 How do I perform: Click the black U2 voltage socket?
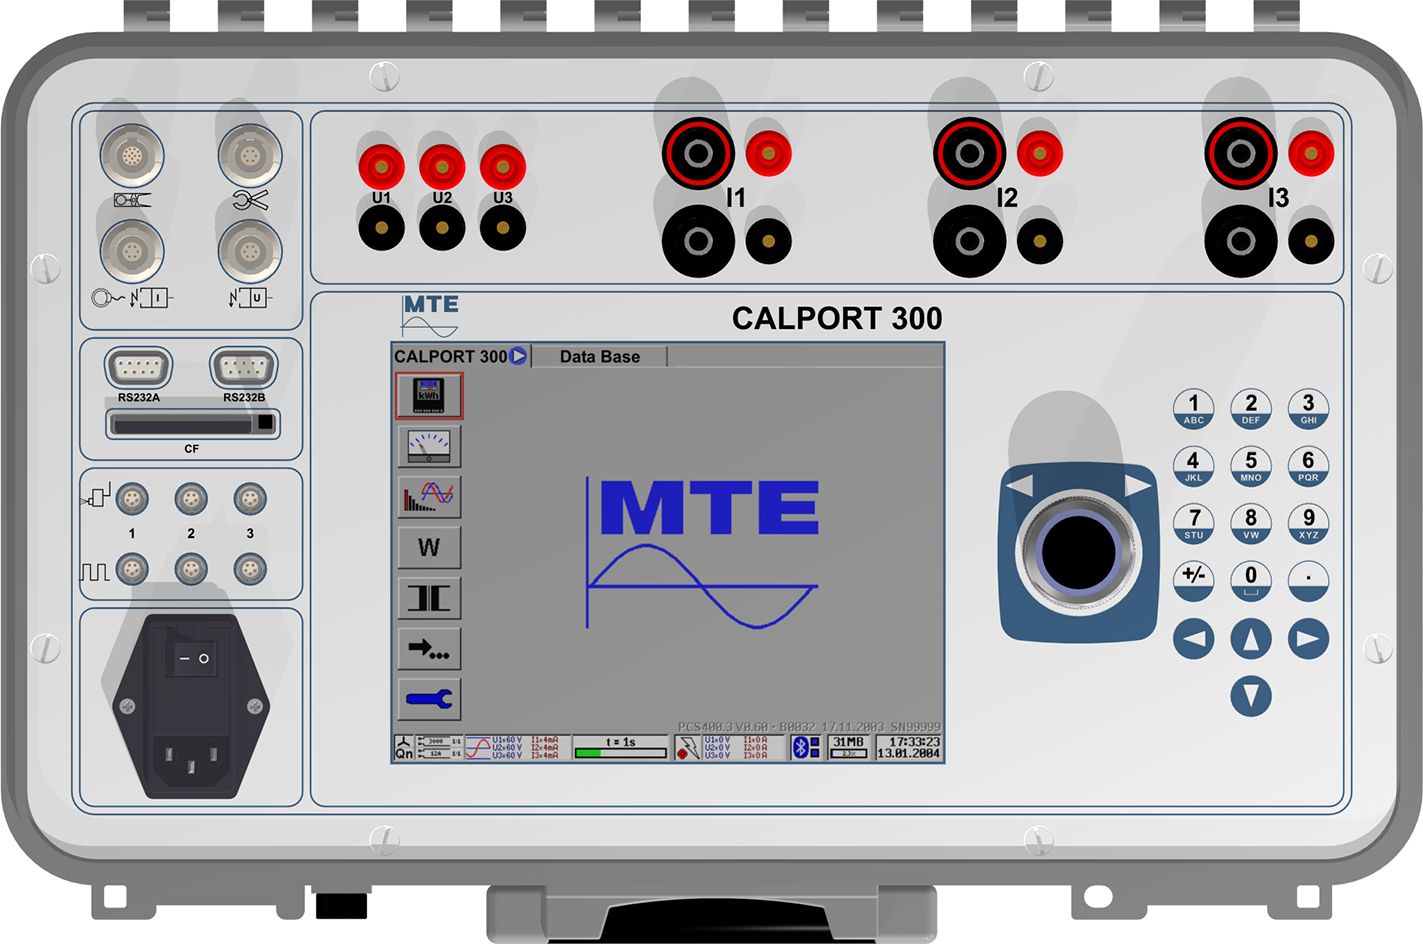coord(442,228)
